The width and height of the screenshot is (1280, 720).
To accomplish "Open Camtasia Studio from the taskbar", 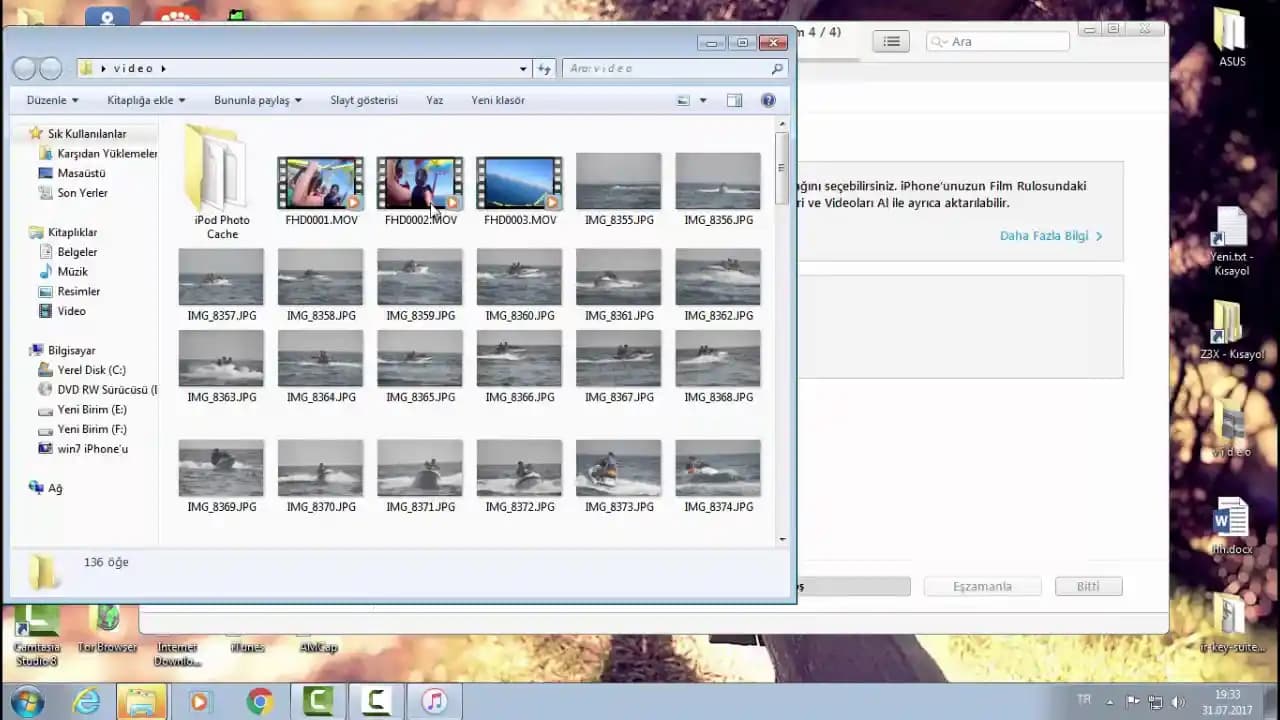I will [x=318, y=700].
